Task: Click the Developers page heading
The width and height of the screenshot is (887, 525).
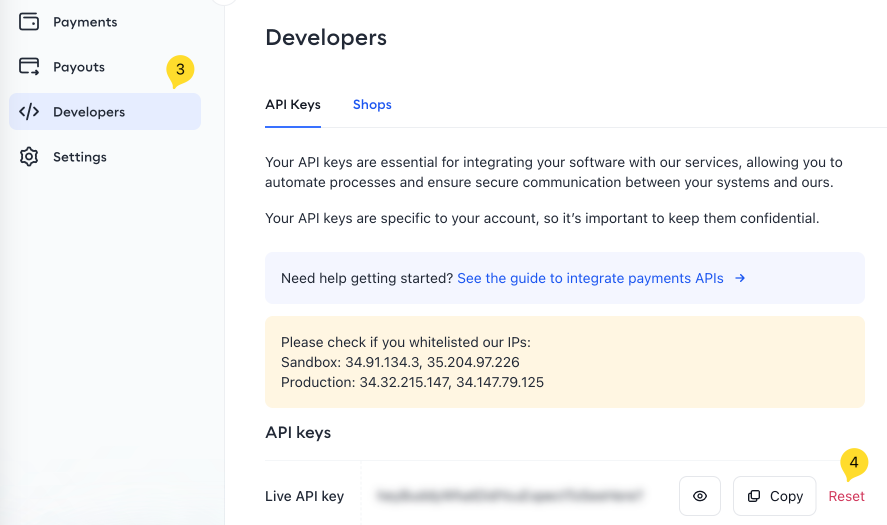Action: pyautogui.click(x=326, y=38)
